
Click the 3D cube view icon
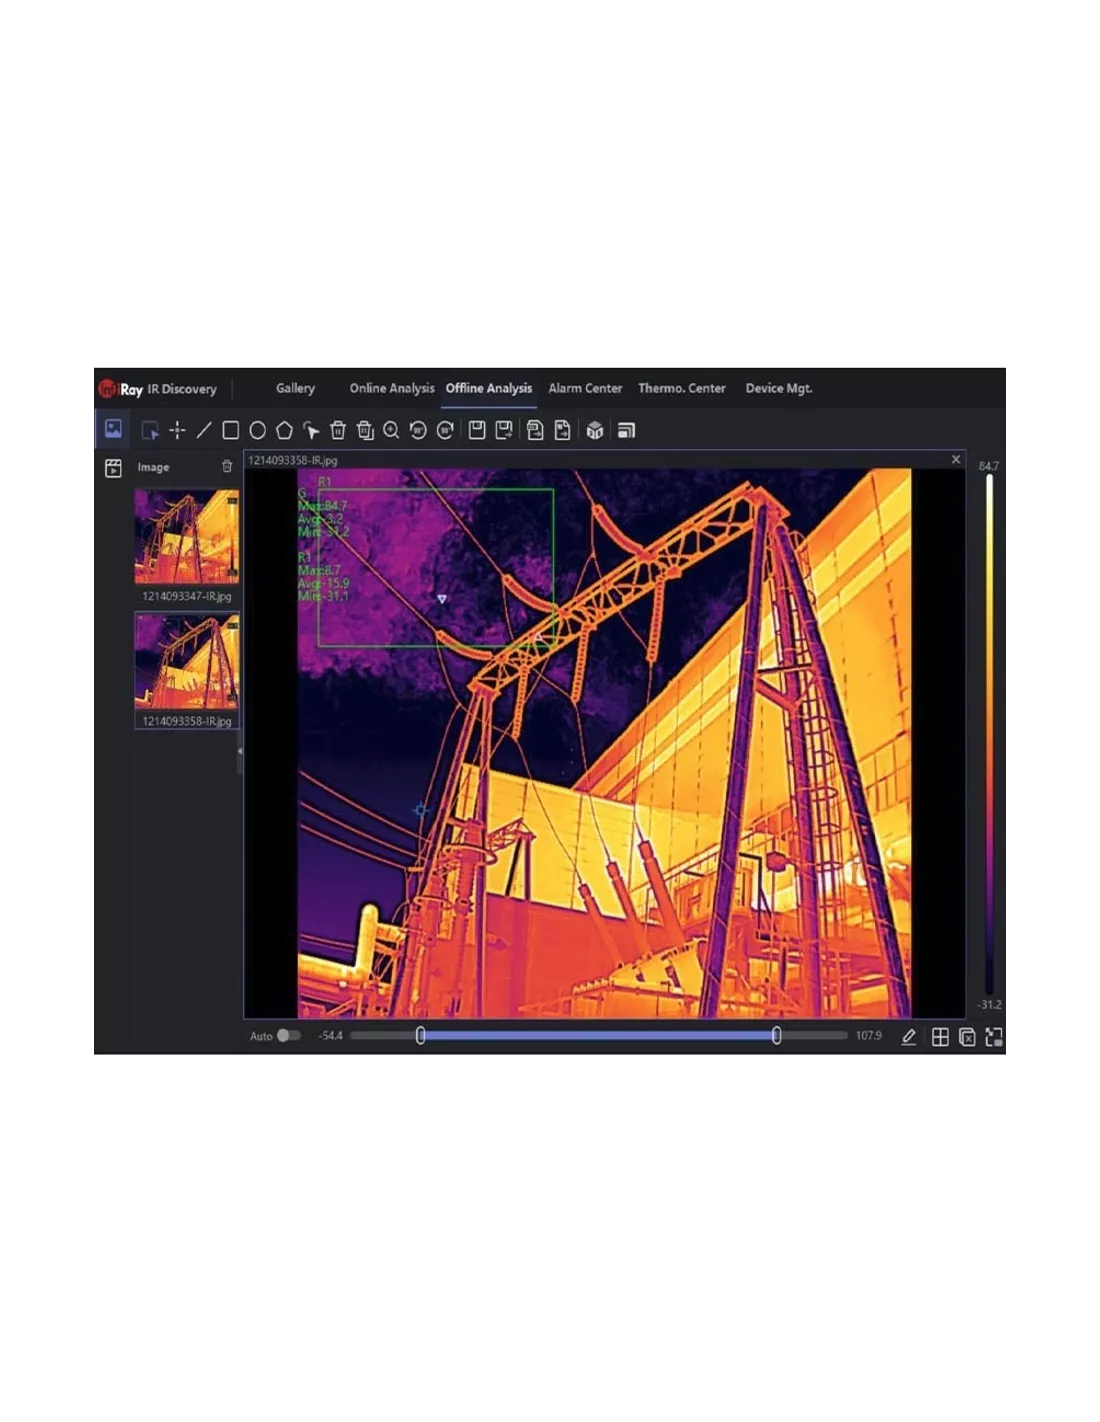595,431
